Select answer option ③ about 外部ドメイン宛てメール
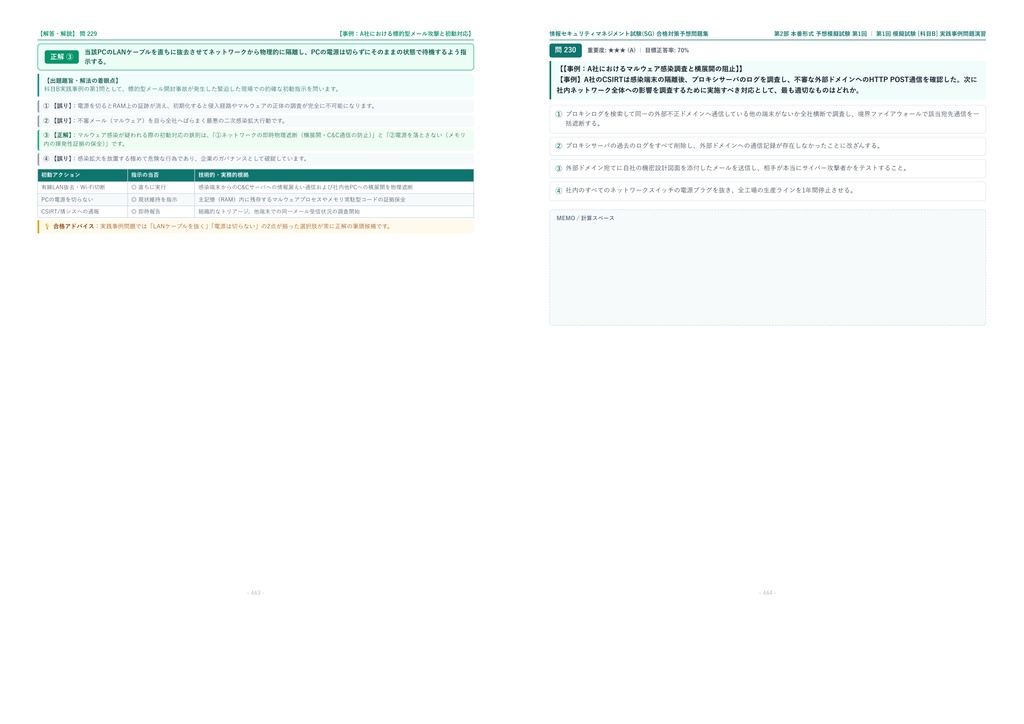This screenshot has width=1024, height=724. pos(767,168)
